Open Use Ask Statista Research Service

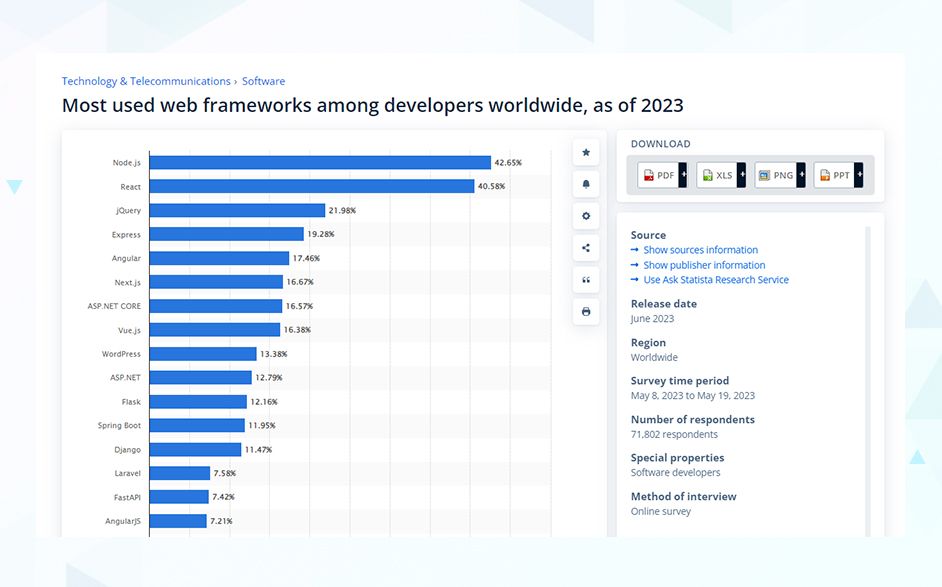(x=715, y=280)
